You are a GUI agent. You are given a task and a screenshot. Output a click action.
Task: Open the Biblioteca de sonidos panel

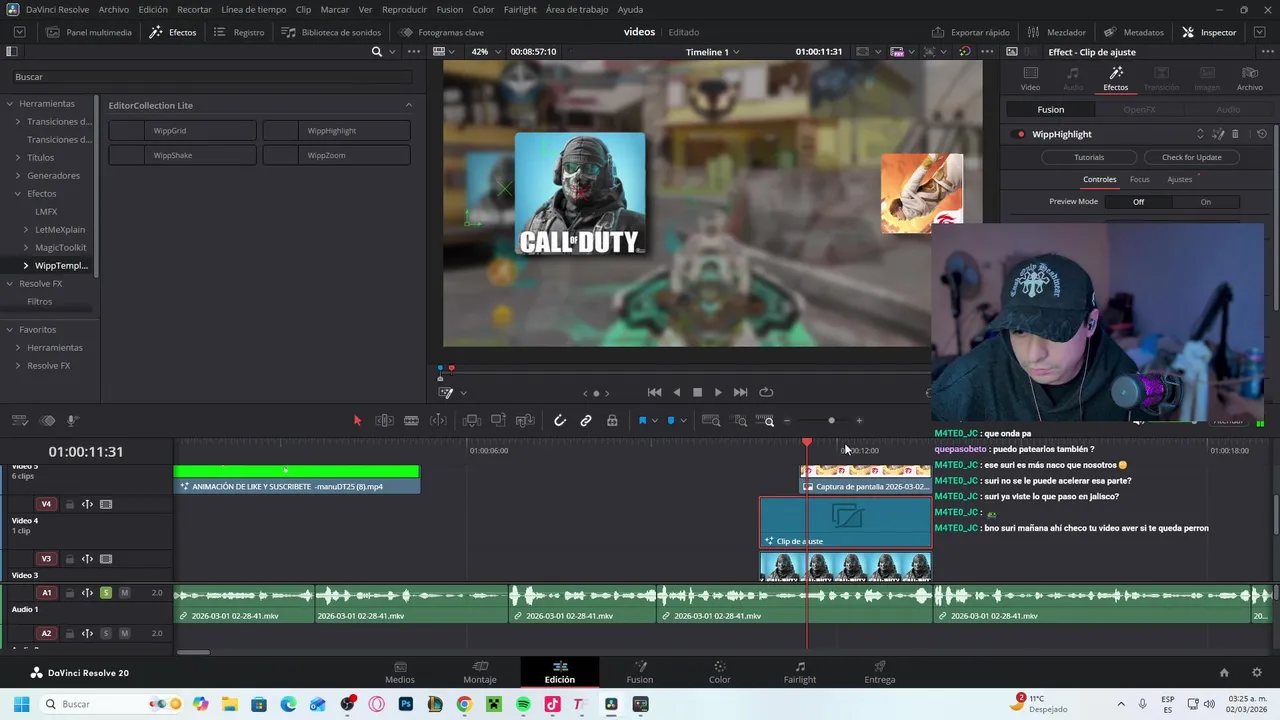(x=332, y=32)
